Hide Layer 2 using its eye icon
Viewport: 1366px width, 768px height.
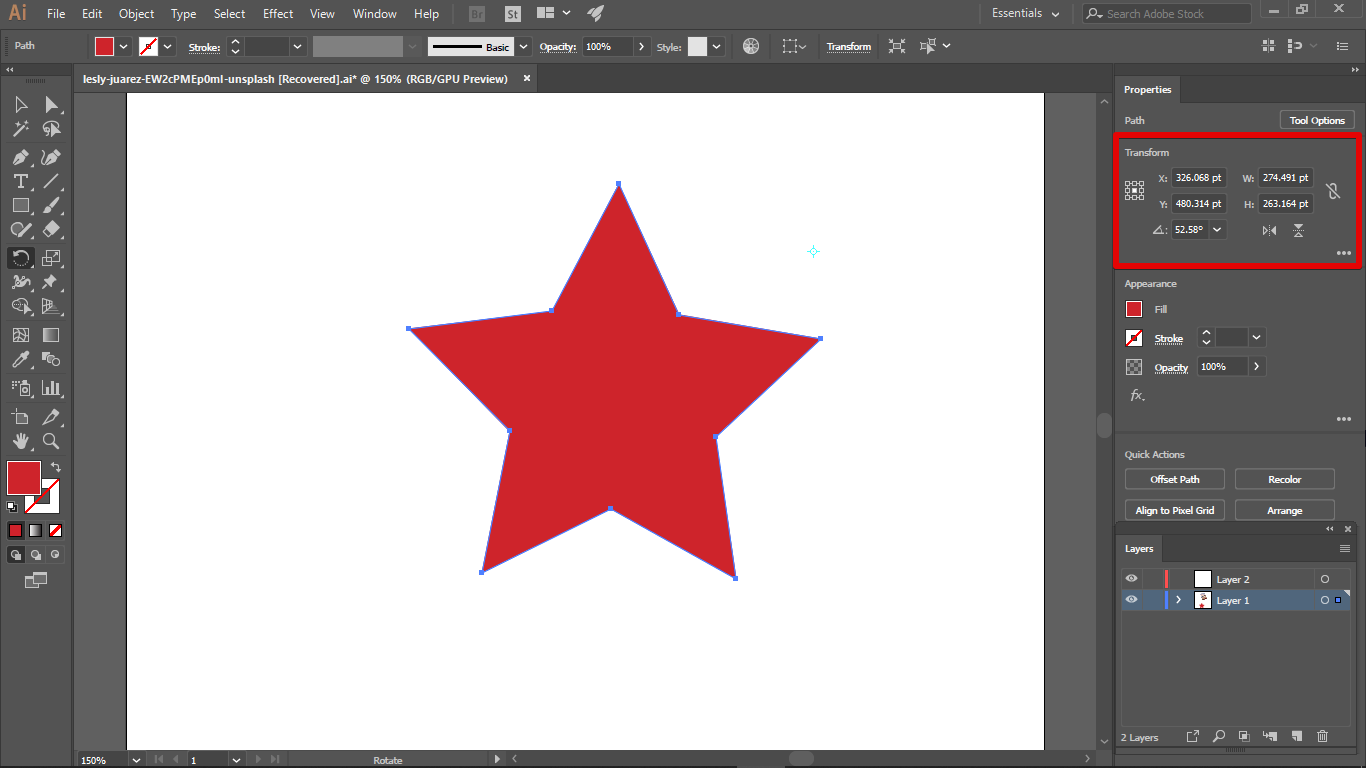[x=1131, y=579]
